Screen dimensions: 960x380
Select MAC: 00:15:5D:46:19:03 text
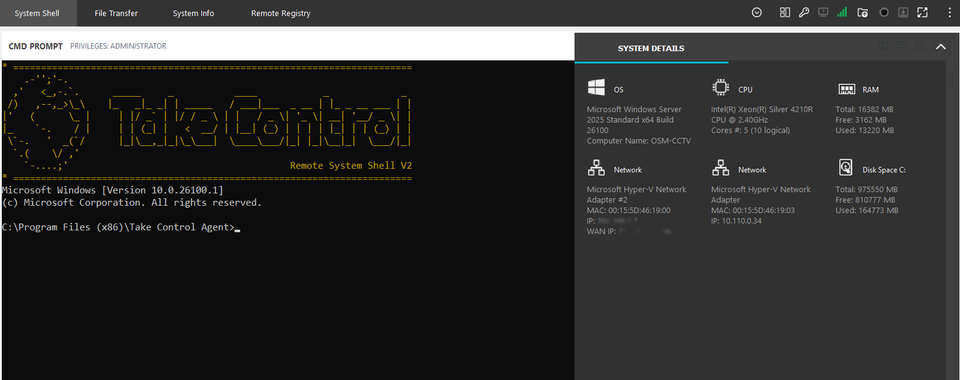753,210
